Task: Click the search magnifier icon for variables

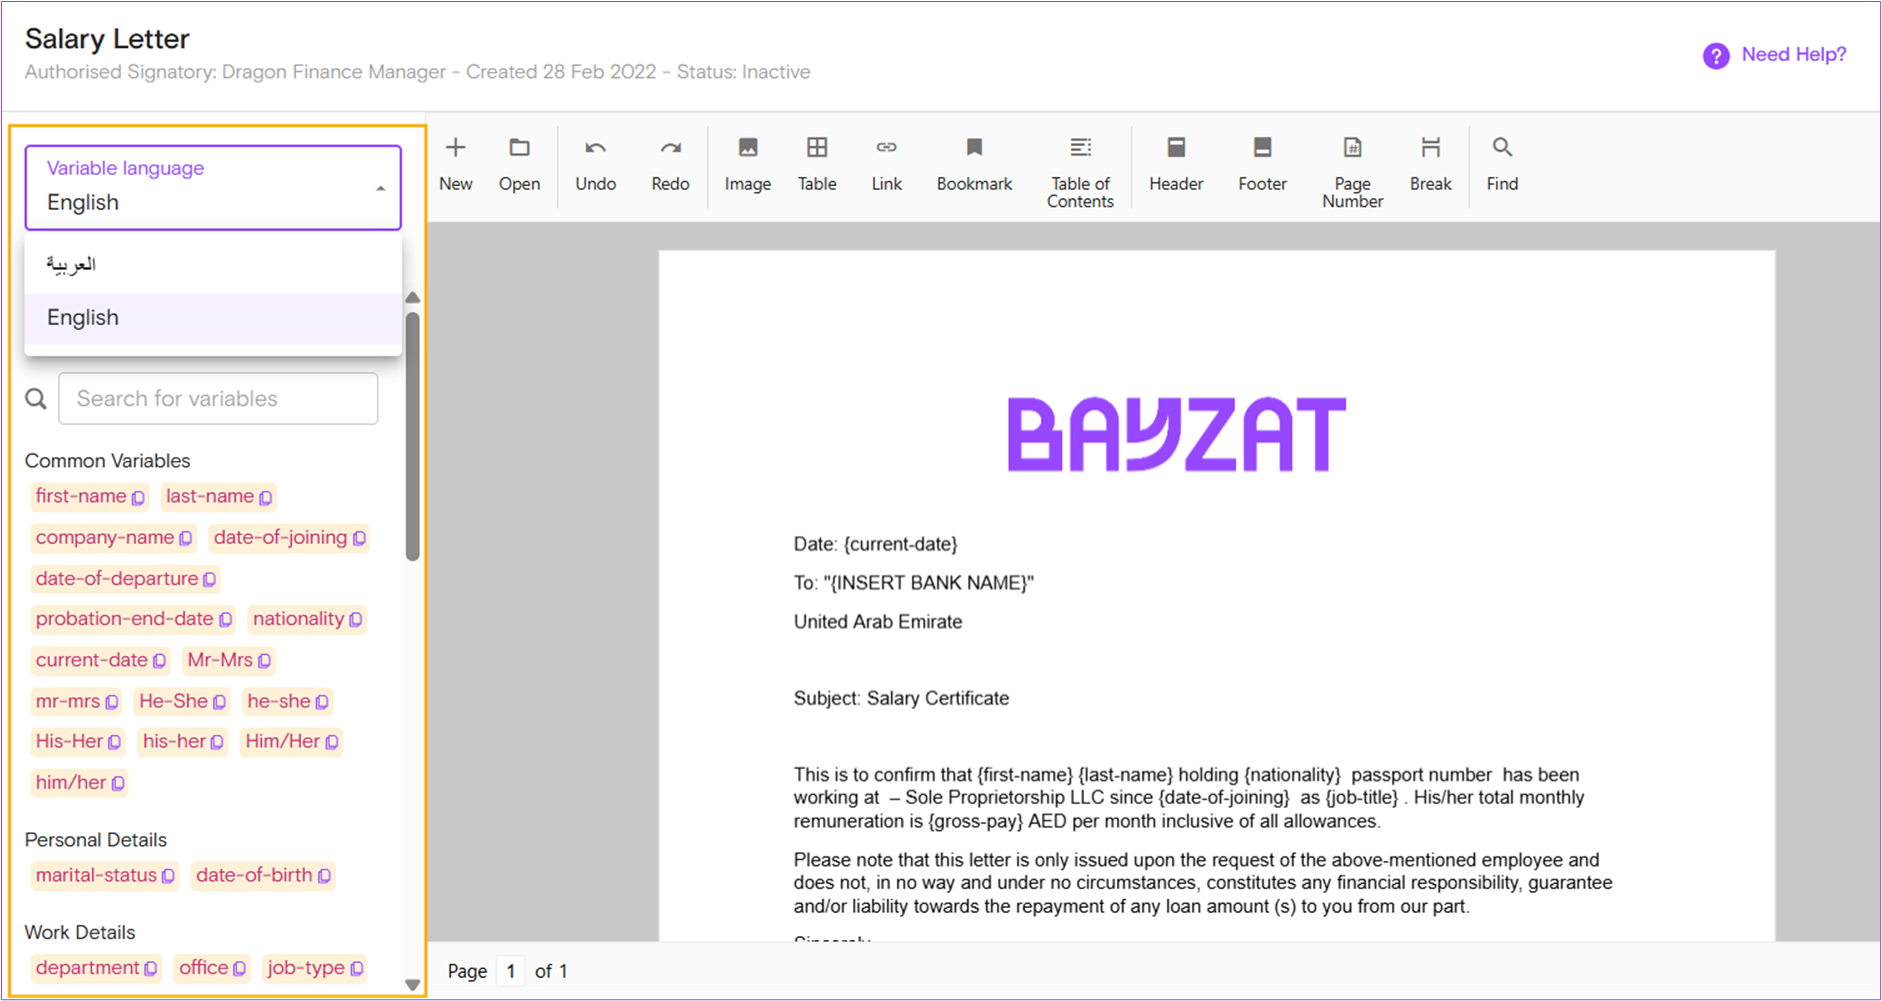Action: click(36, 399)
